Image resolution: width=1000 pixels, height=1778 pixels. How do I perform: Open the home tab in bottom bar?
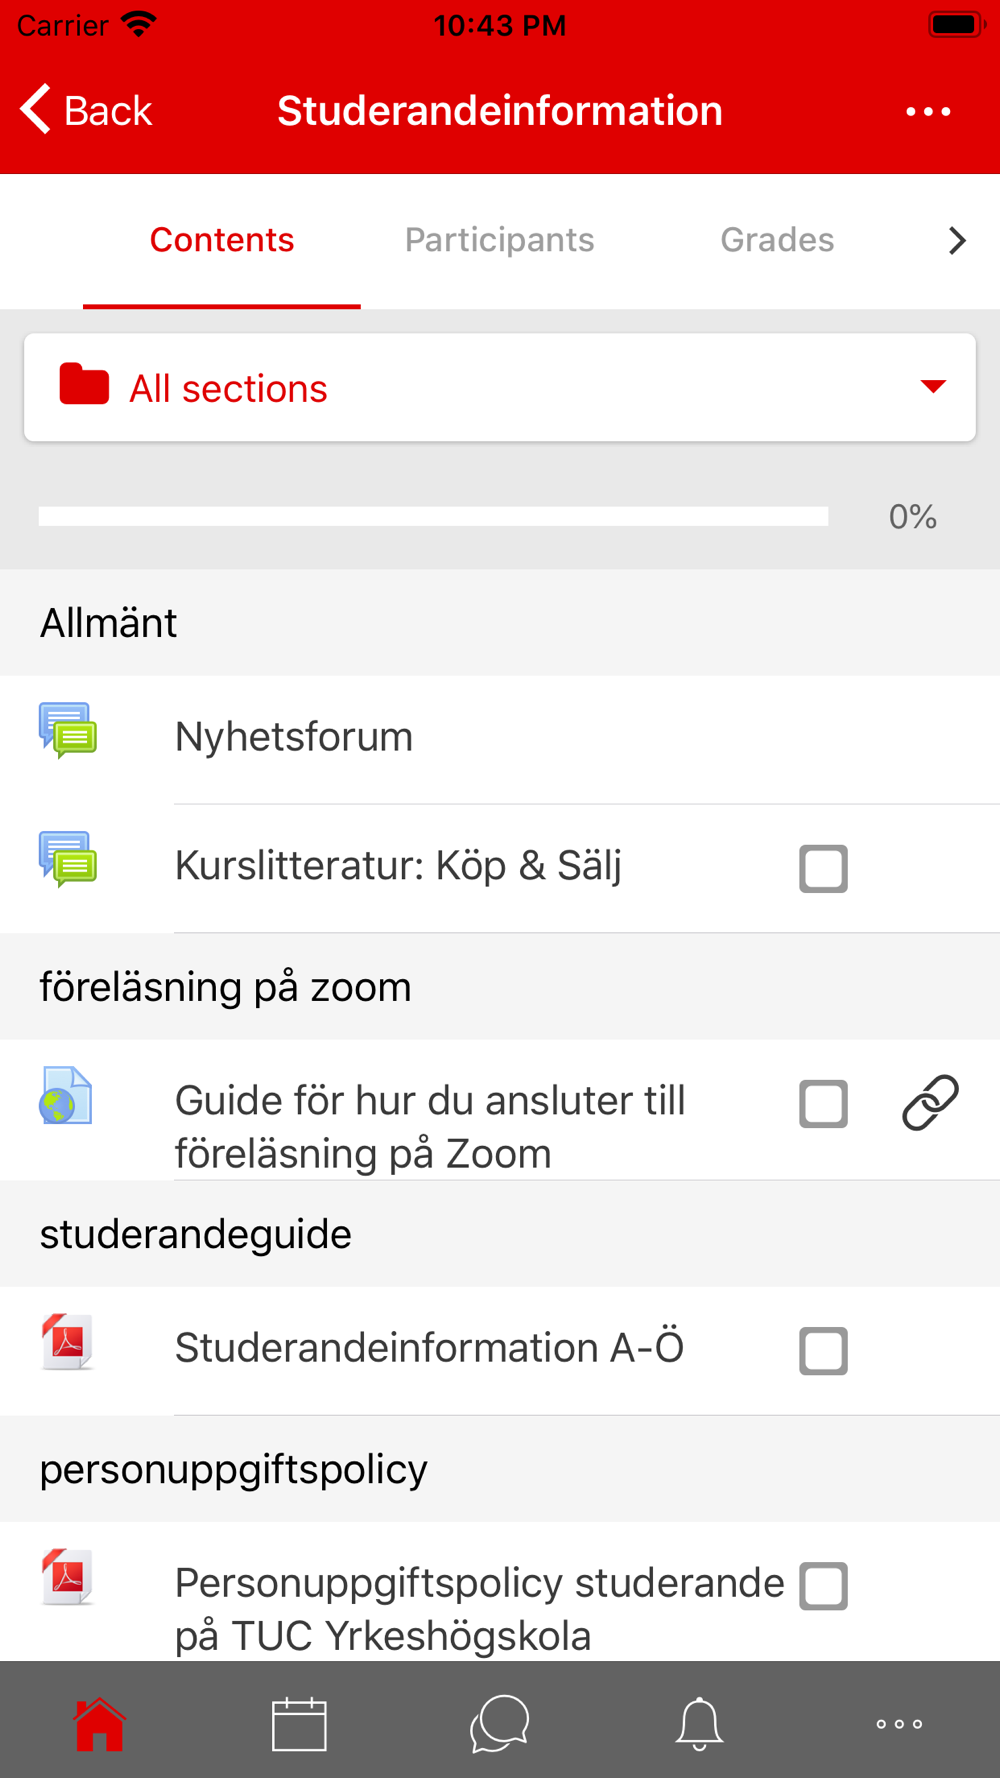(x=100, y=1723)
